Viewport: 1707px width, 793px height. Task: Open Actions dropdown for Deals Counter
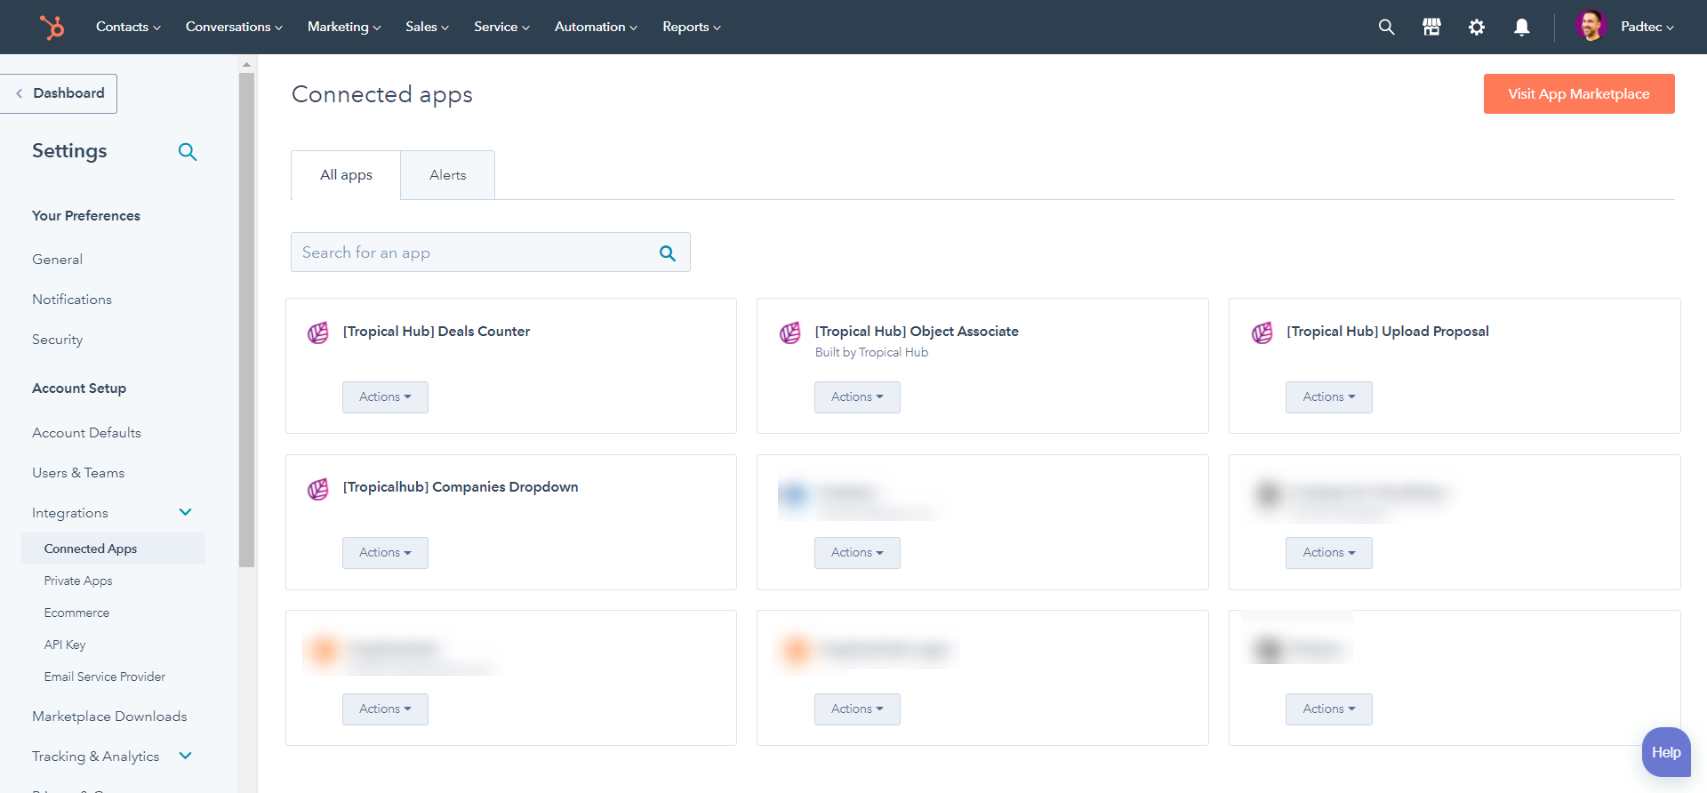click(x=385, y=397)
